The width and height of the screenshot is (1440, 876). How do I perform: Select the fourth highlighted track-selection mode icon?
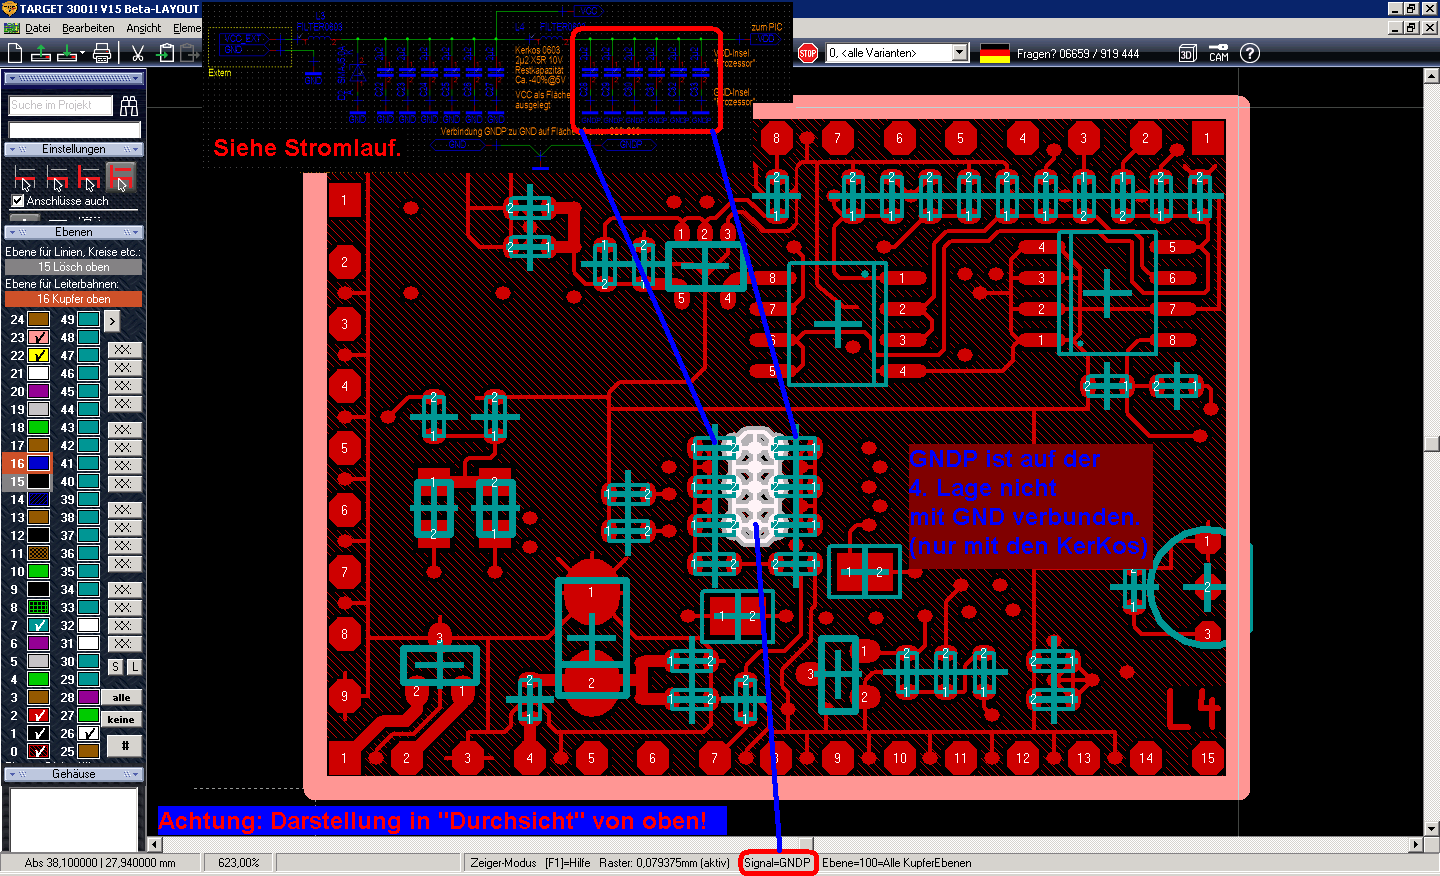121,178
